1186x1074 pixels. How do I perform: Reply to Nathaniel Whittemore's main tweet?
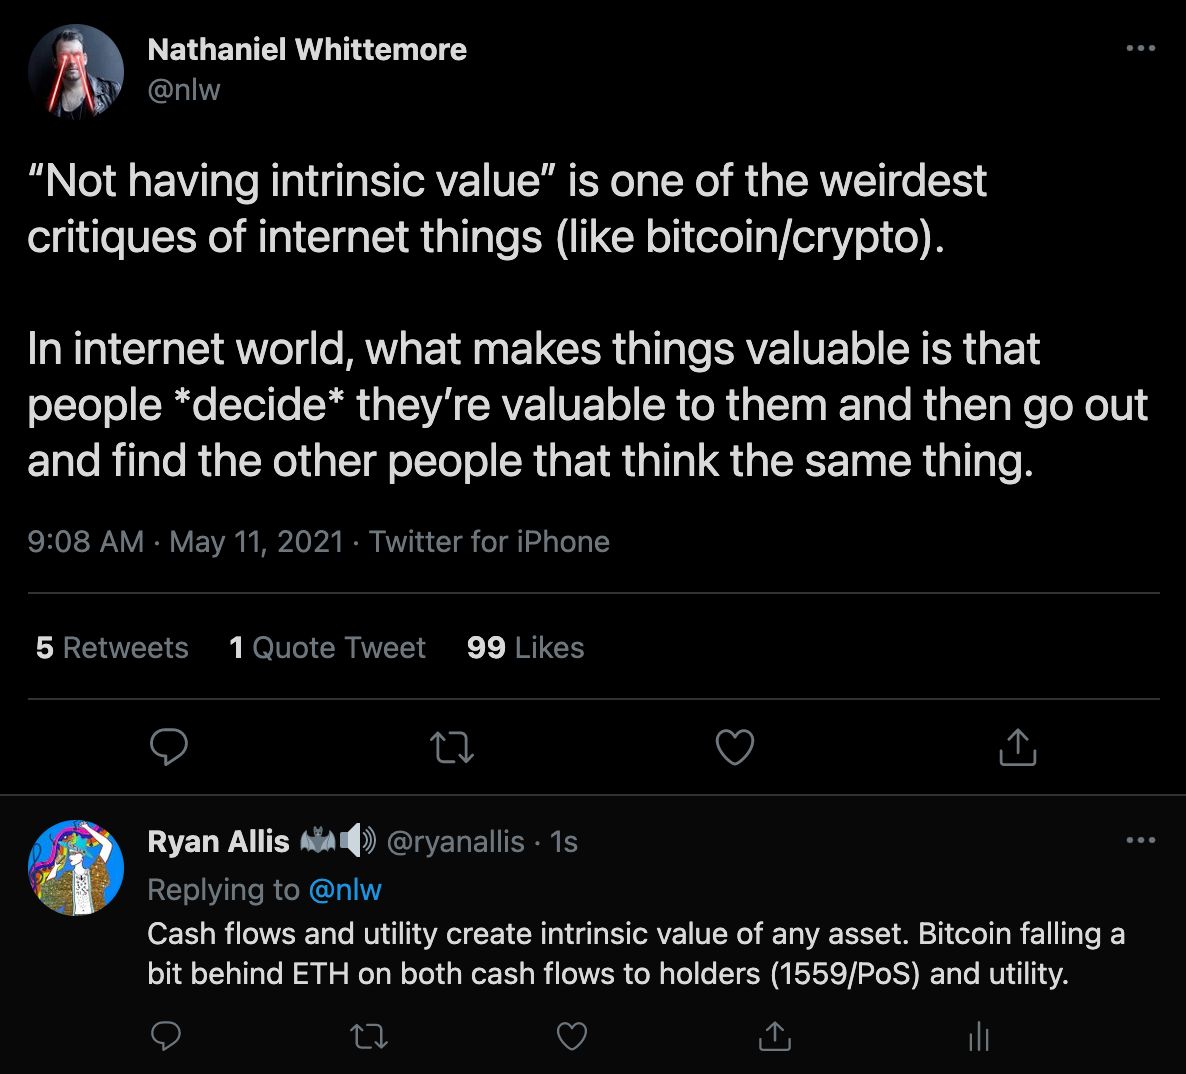point(169,747)
